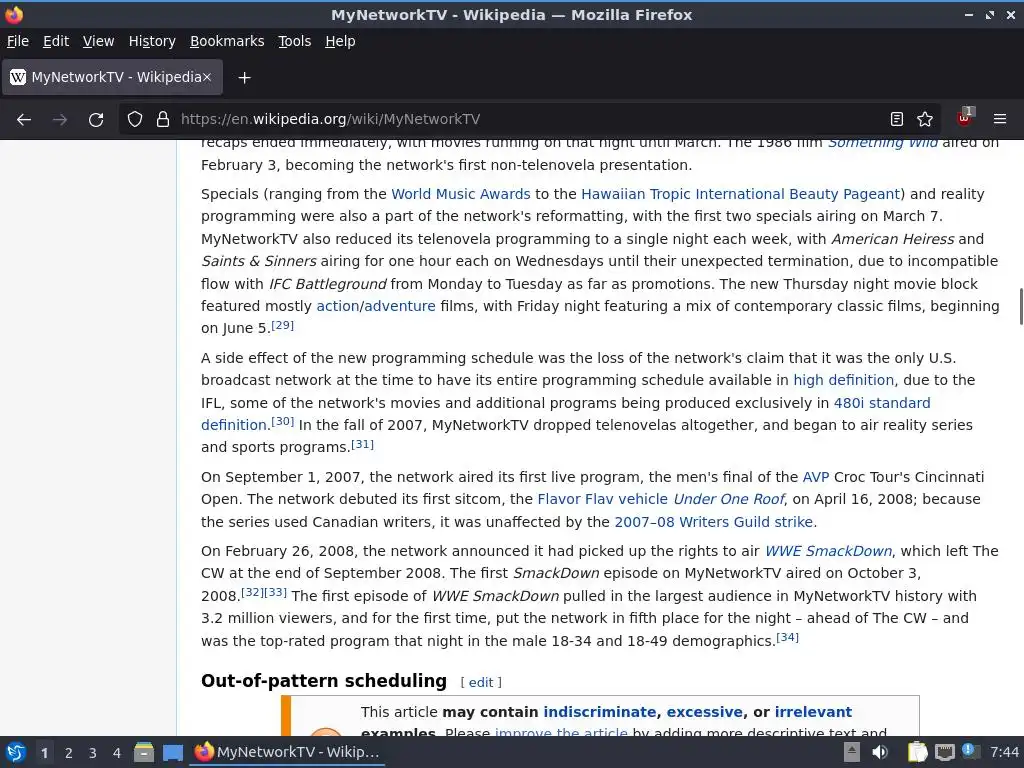Open the excessive link in notice box

coord(705,712)
